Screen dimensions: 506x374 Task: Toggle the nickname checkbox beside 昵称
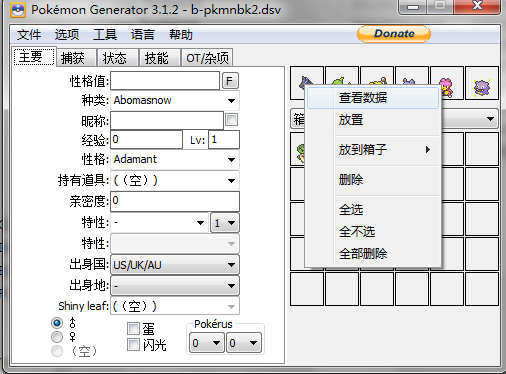click(231, 119)
